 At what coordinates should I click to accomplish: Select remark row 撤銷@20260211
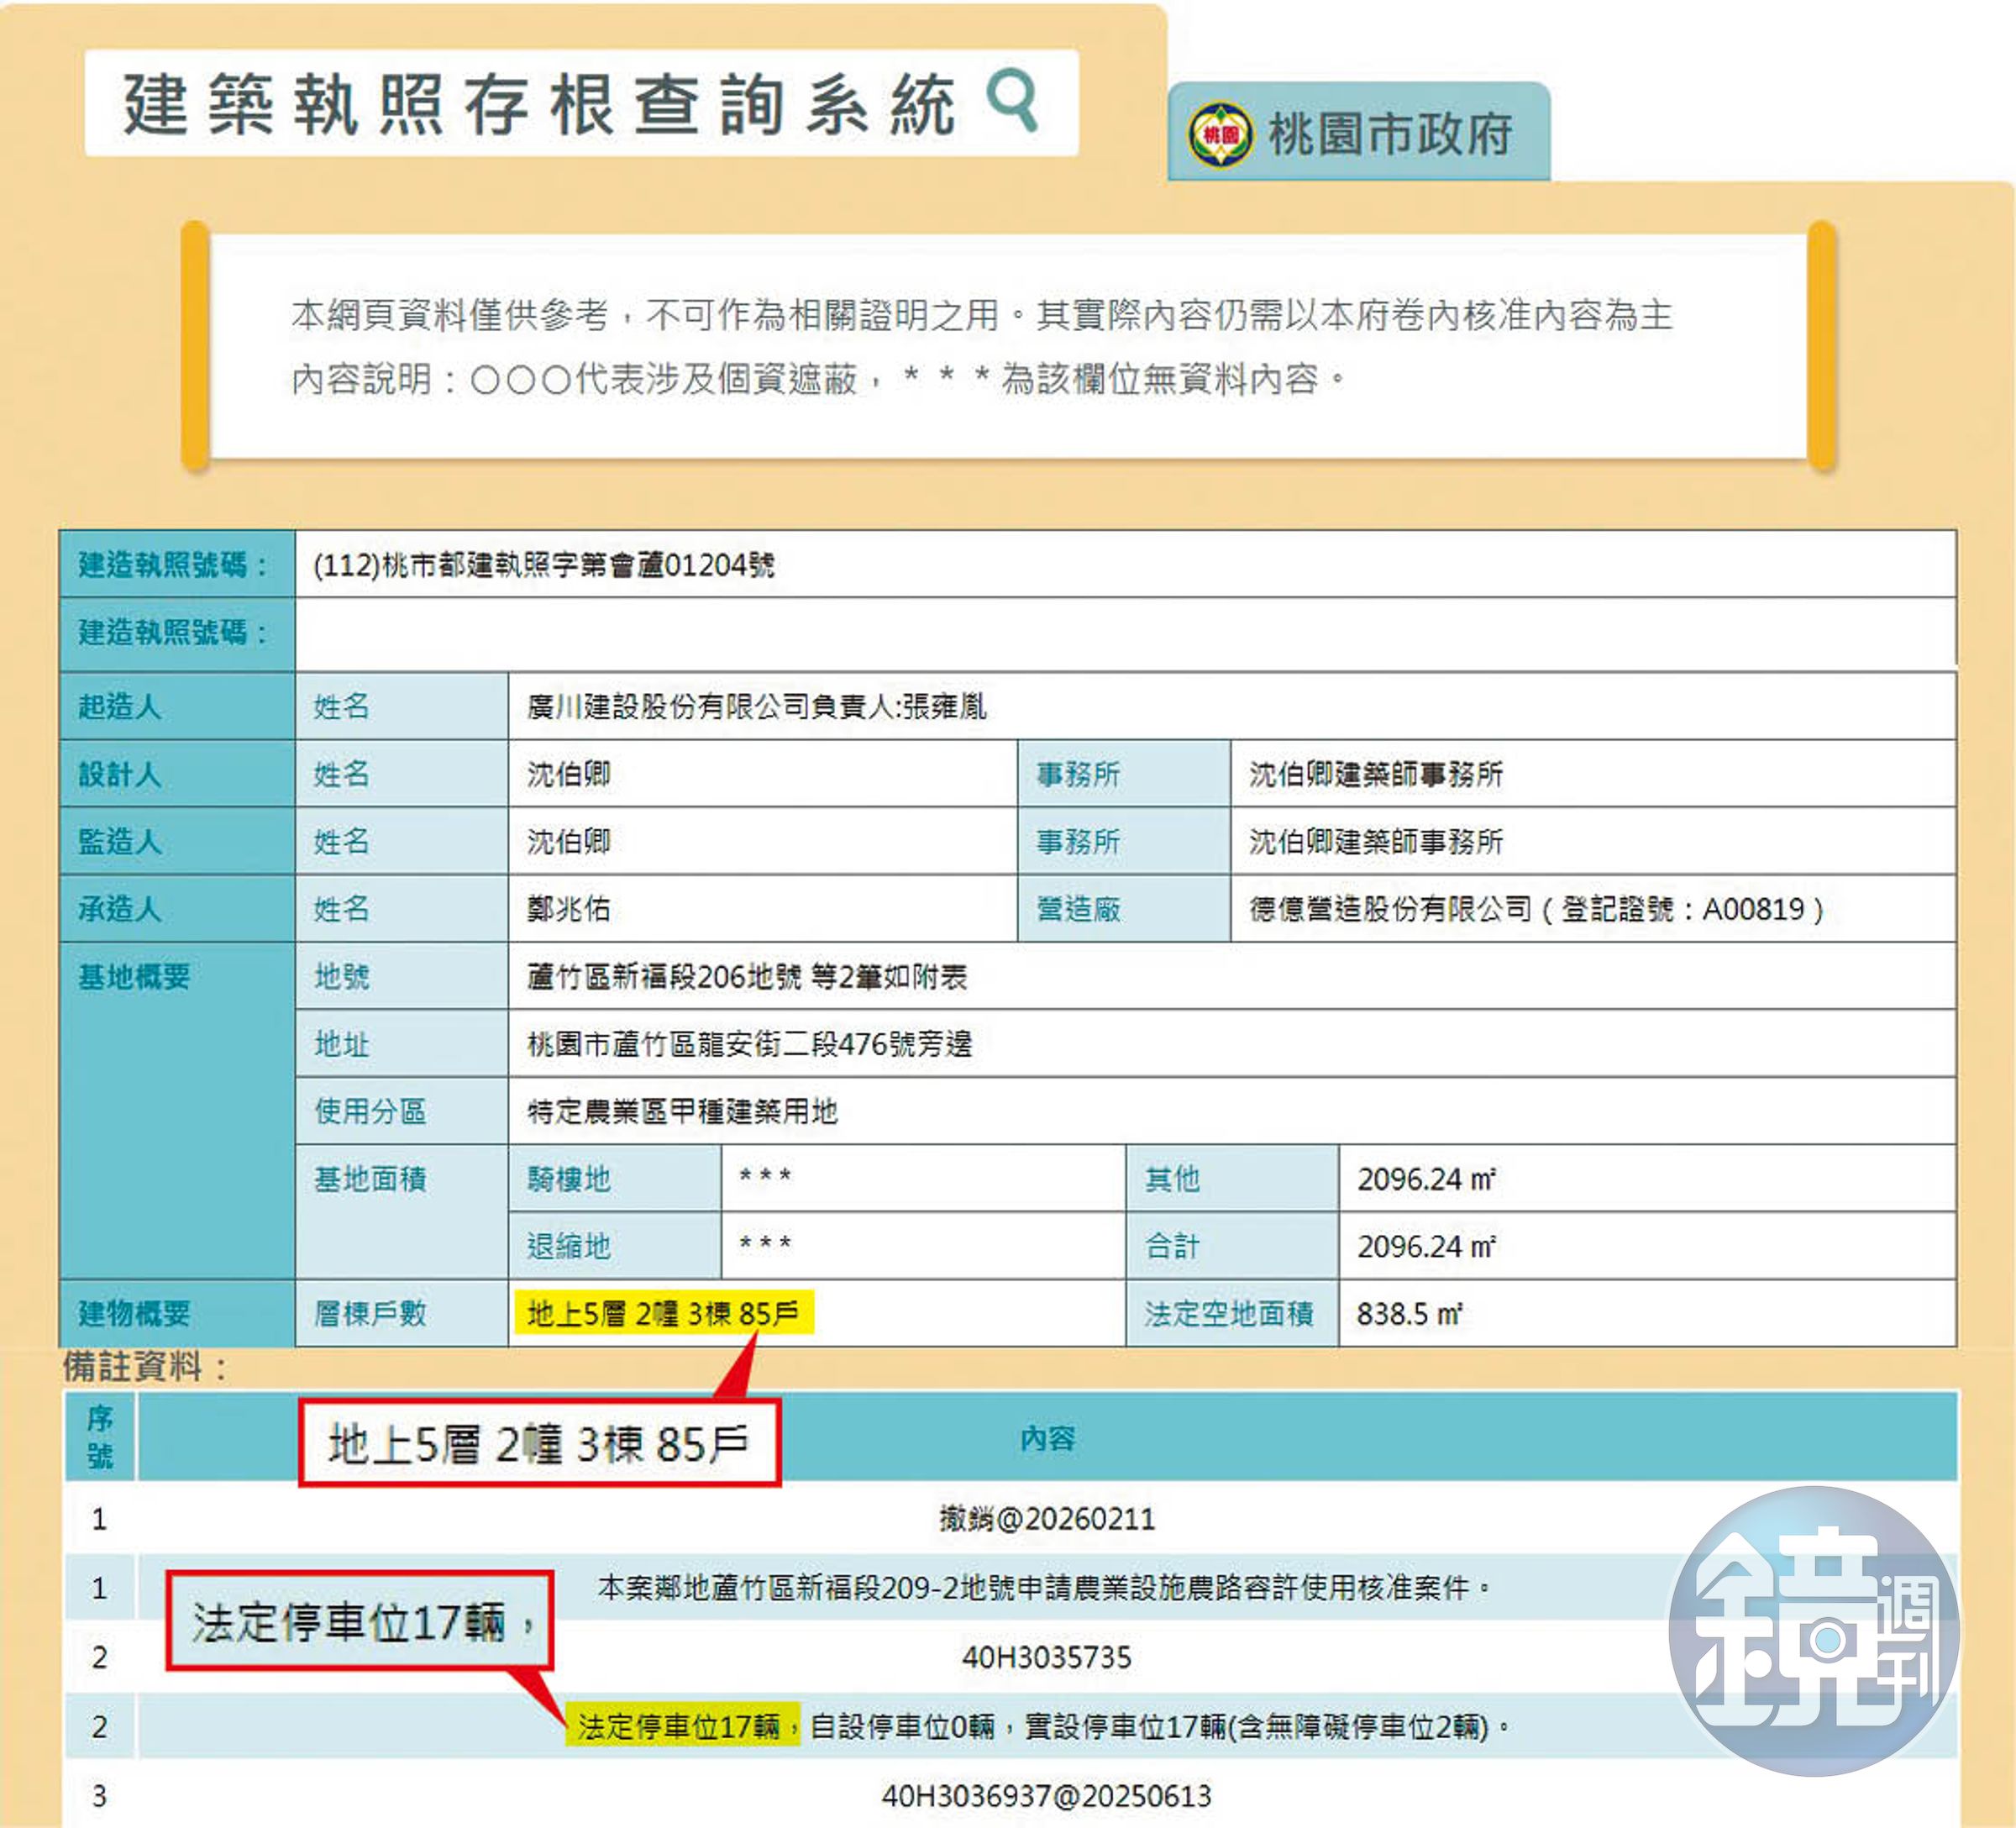click(1047, 1518)
